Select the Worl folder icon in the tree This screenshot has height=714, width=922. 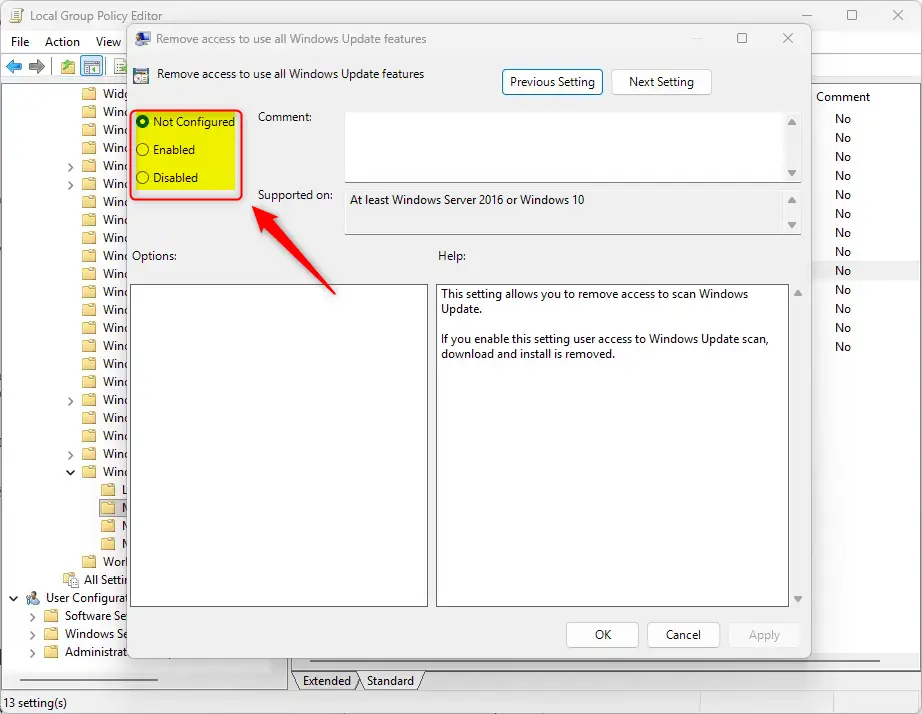(x=89, y=561)
